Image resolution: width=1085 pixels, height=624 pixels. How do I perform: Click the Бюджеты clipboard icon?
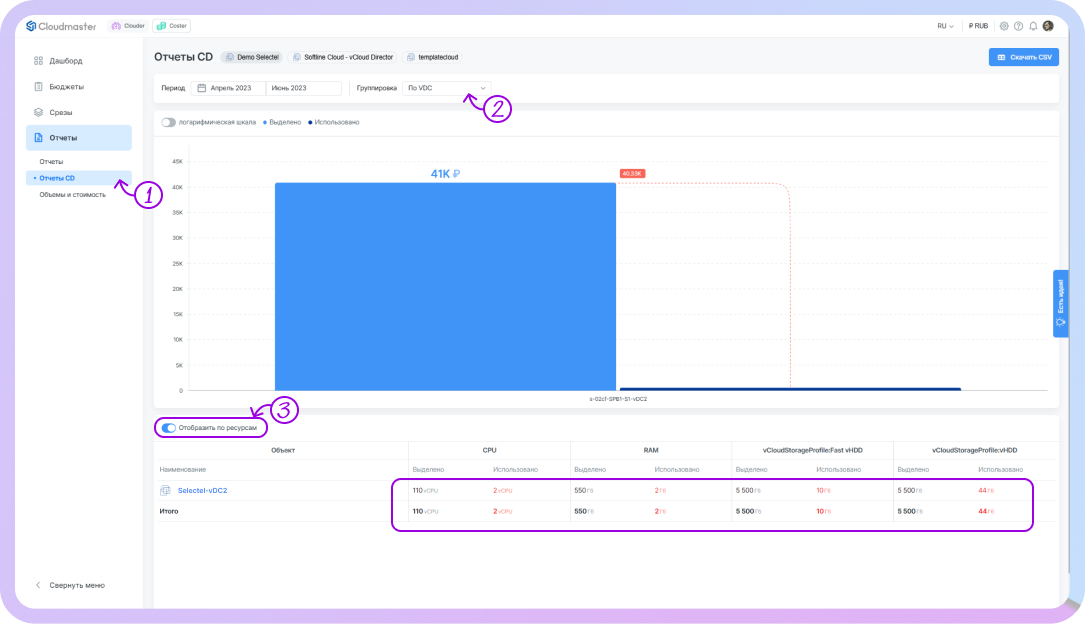click(x=39, y=87)
